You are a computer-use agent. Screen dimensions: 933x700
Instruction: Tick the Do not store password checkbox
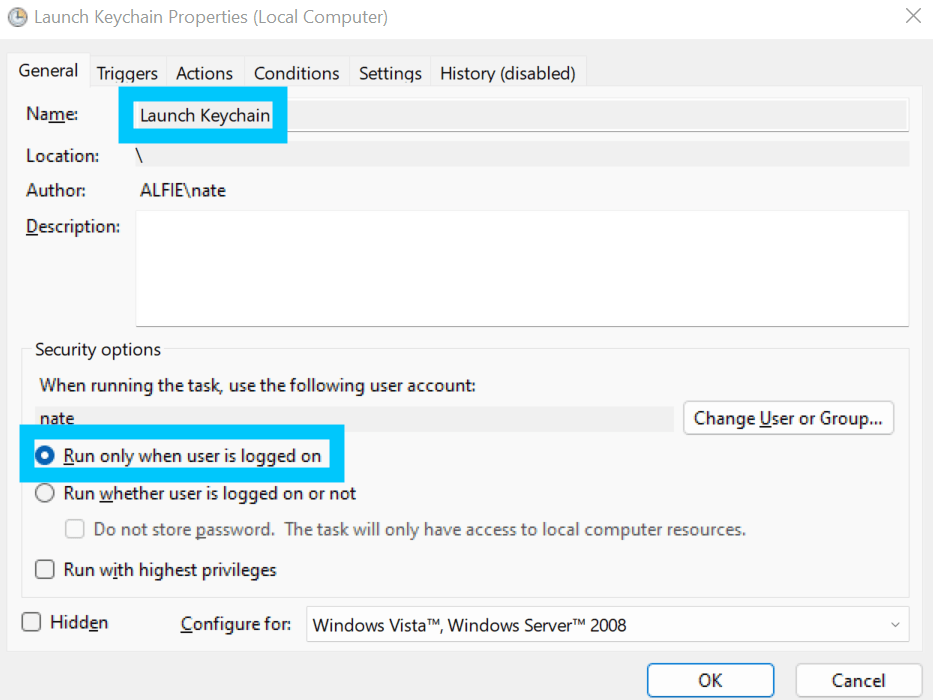point(74,530)
